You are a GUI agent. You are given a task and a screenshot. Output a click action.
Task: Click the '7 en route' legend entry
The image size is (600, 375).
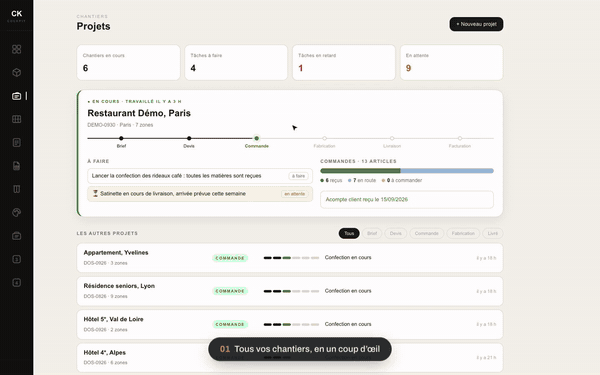click(362, 180)
